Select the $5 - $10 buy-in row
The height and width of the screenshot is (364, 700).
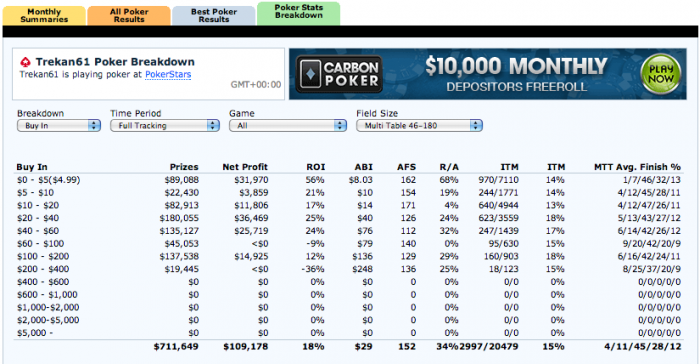click(x=349, y=193)
